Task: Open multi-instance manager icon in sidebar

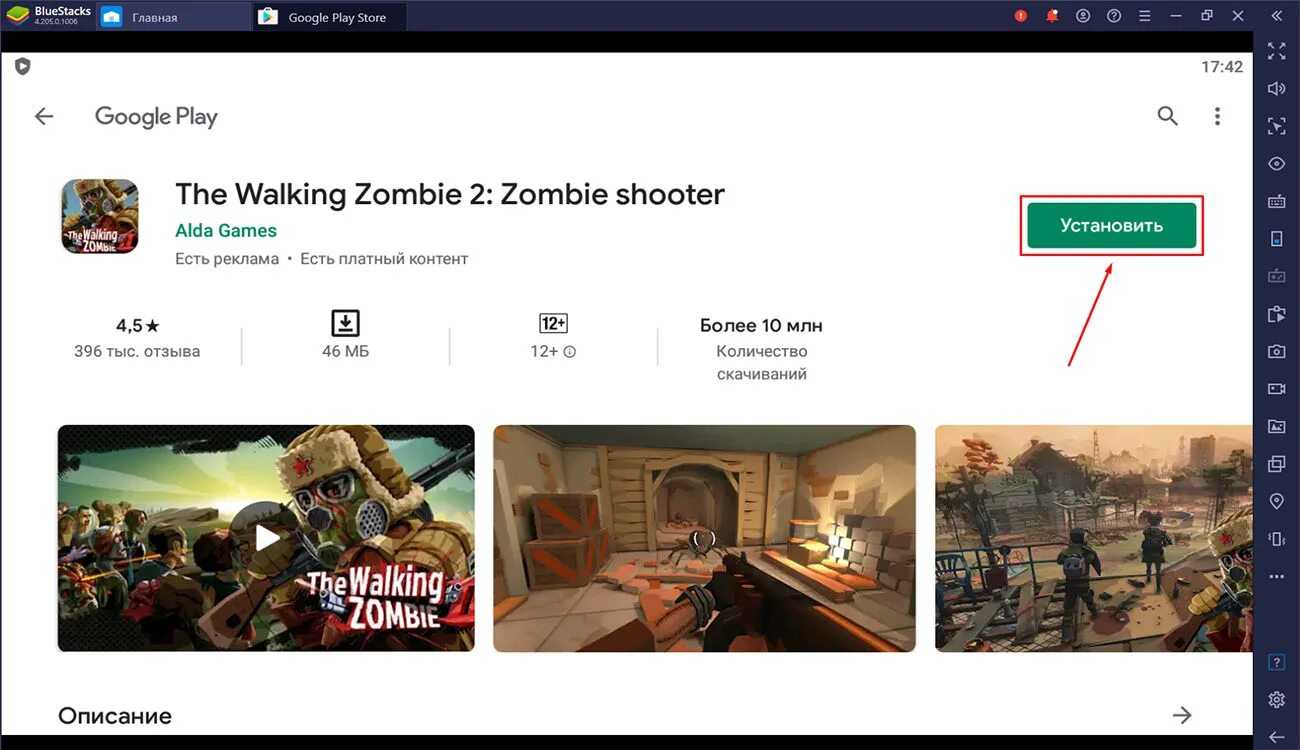Action: click(1276, 464)
